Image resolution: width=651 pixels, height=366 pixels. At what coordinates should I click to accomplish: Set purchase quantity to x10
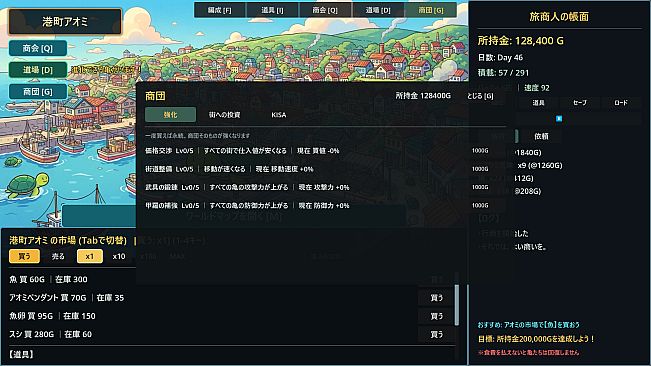click(119, 256)
